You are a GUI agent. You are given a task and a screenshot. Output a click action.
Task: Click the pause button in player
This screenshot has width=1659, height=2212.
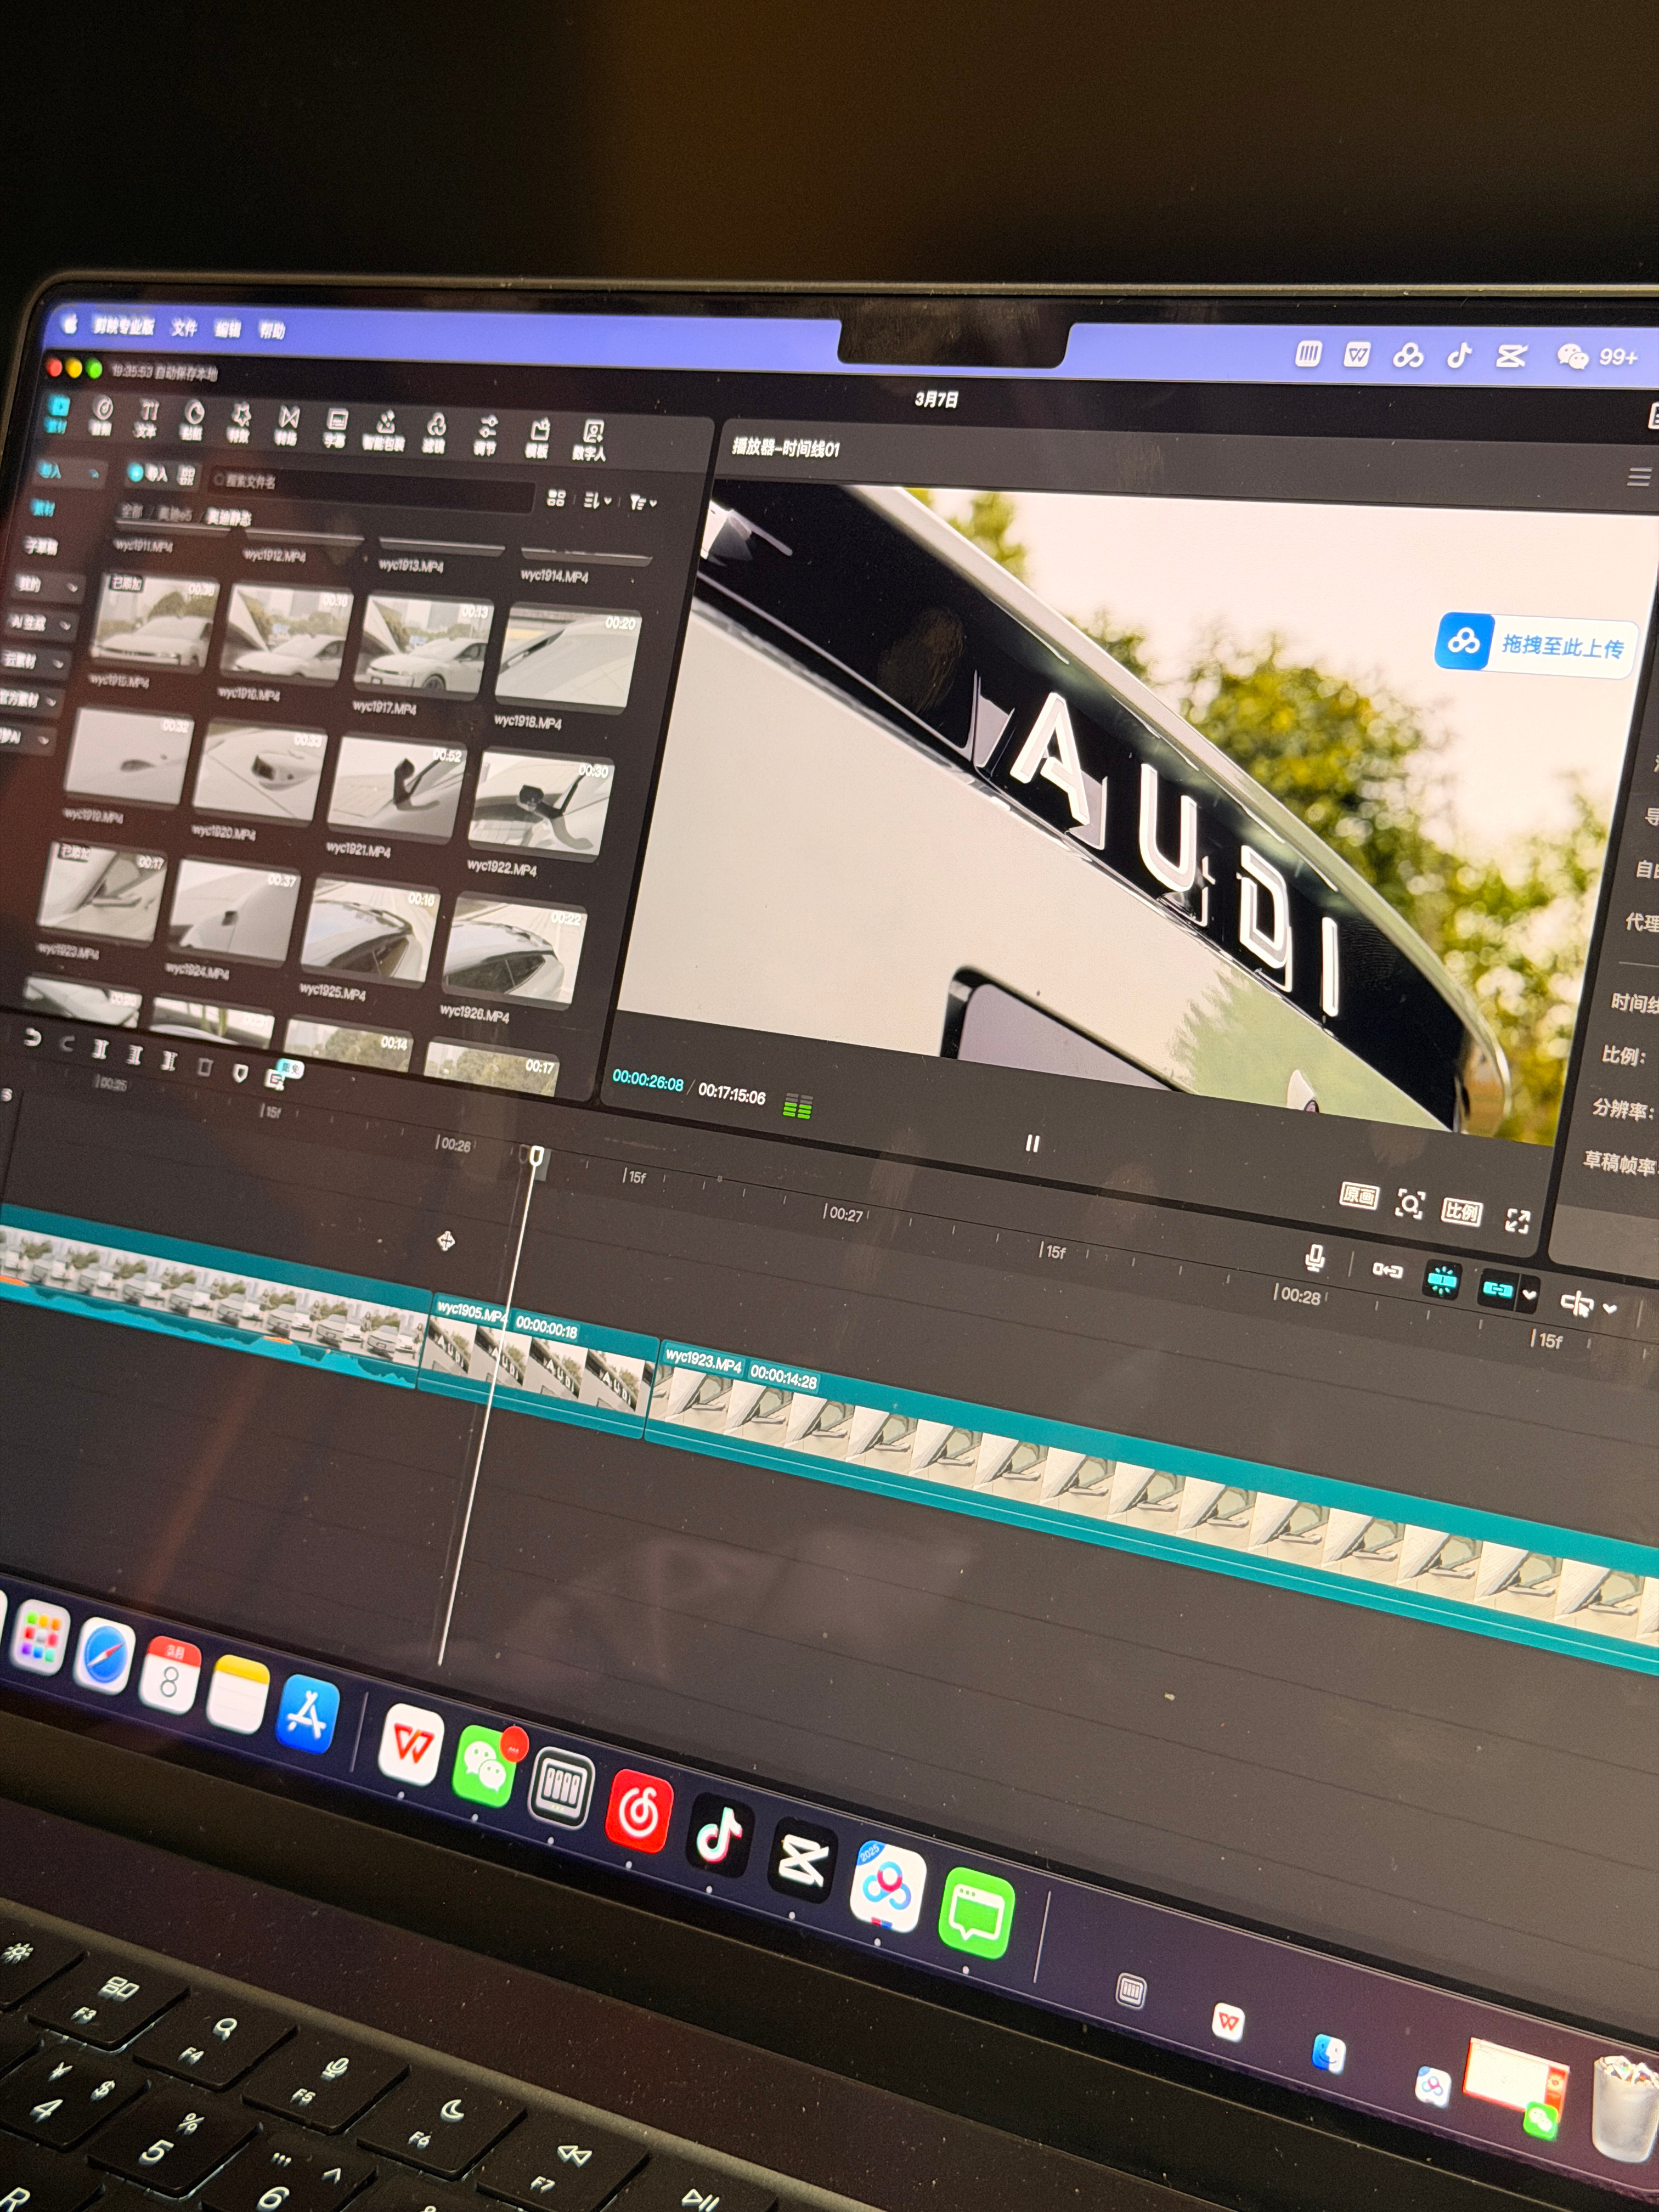click(x=1032, y=1143)
